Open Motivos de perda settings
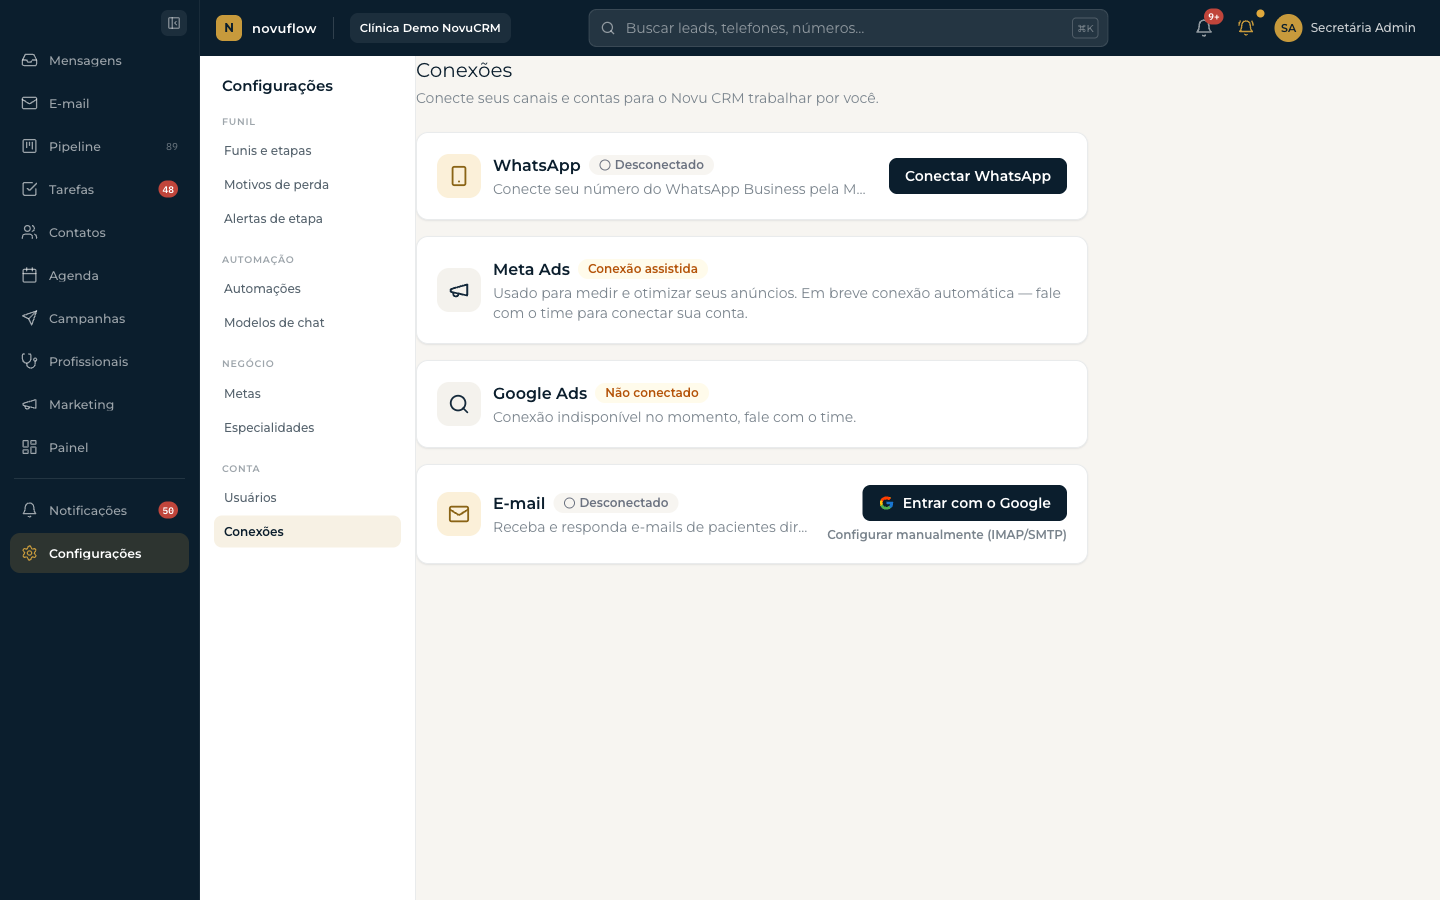The width and height of the screenshot is (1440, 900). point(307,185)
